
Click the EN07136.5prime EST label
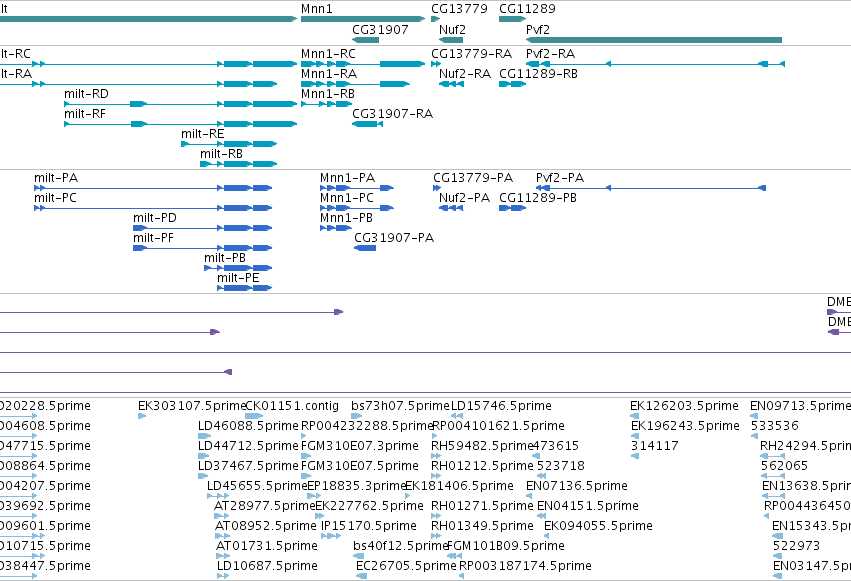(576, 486)
